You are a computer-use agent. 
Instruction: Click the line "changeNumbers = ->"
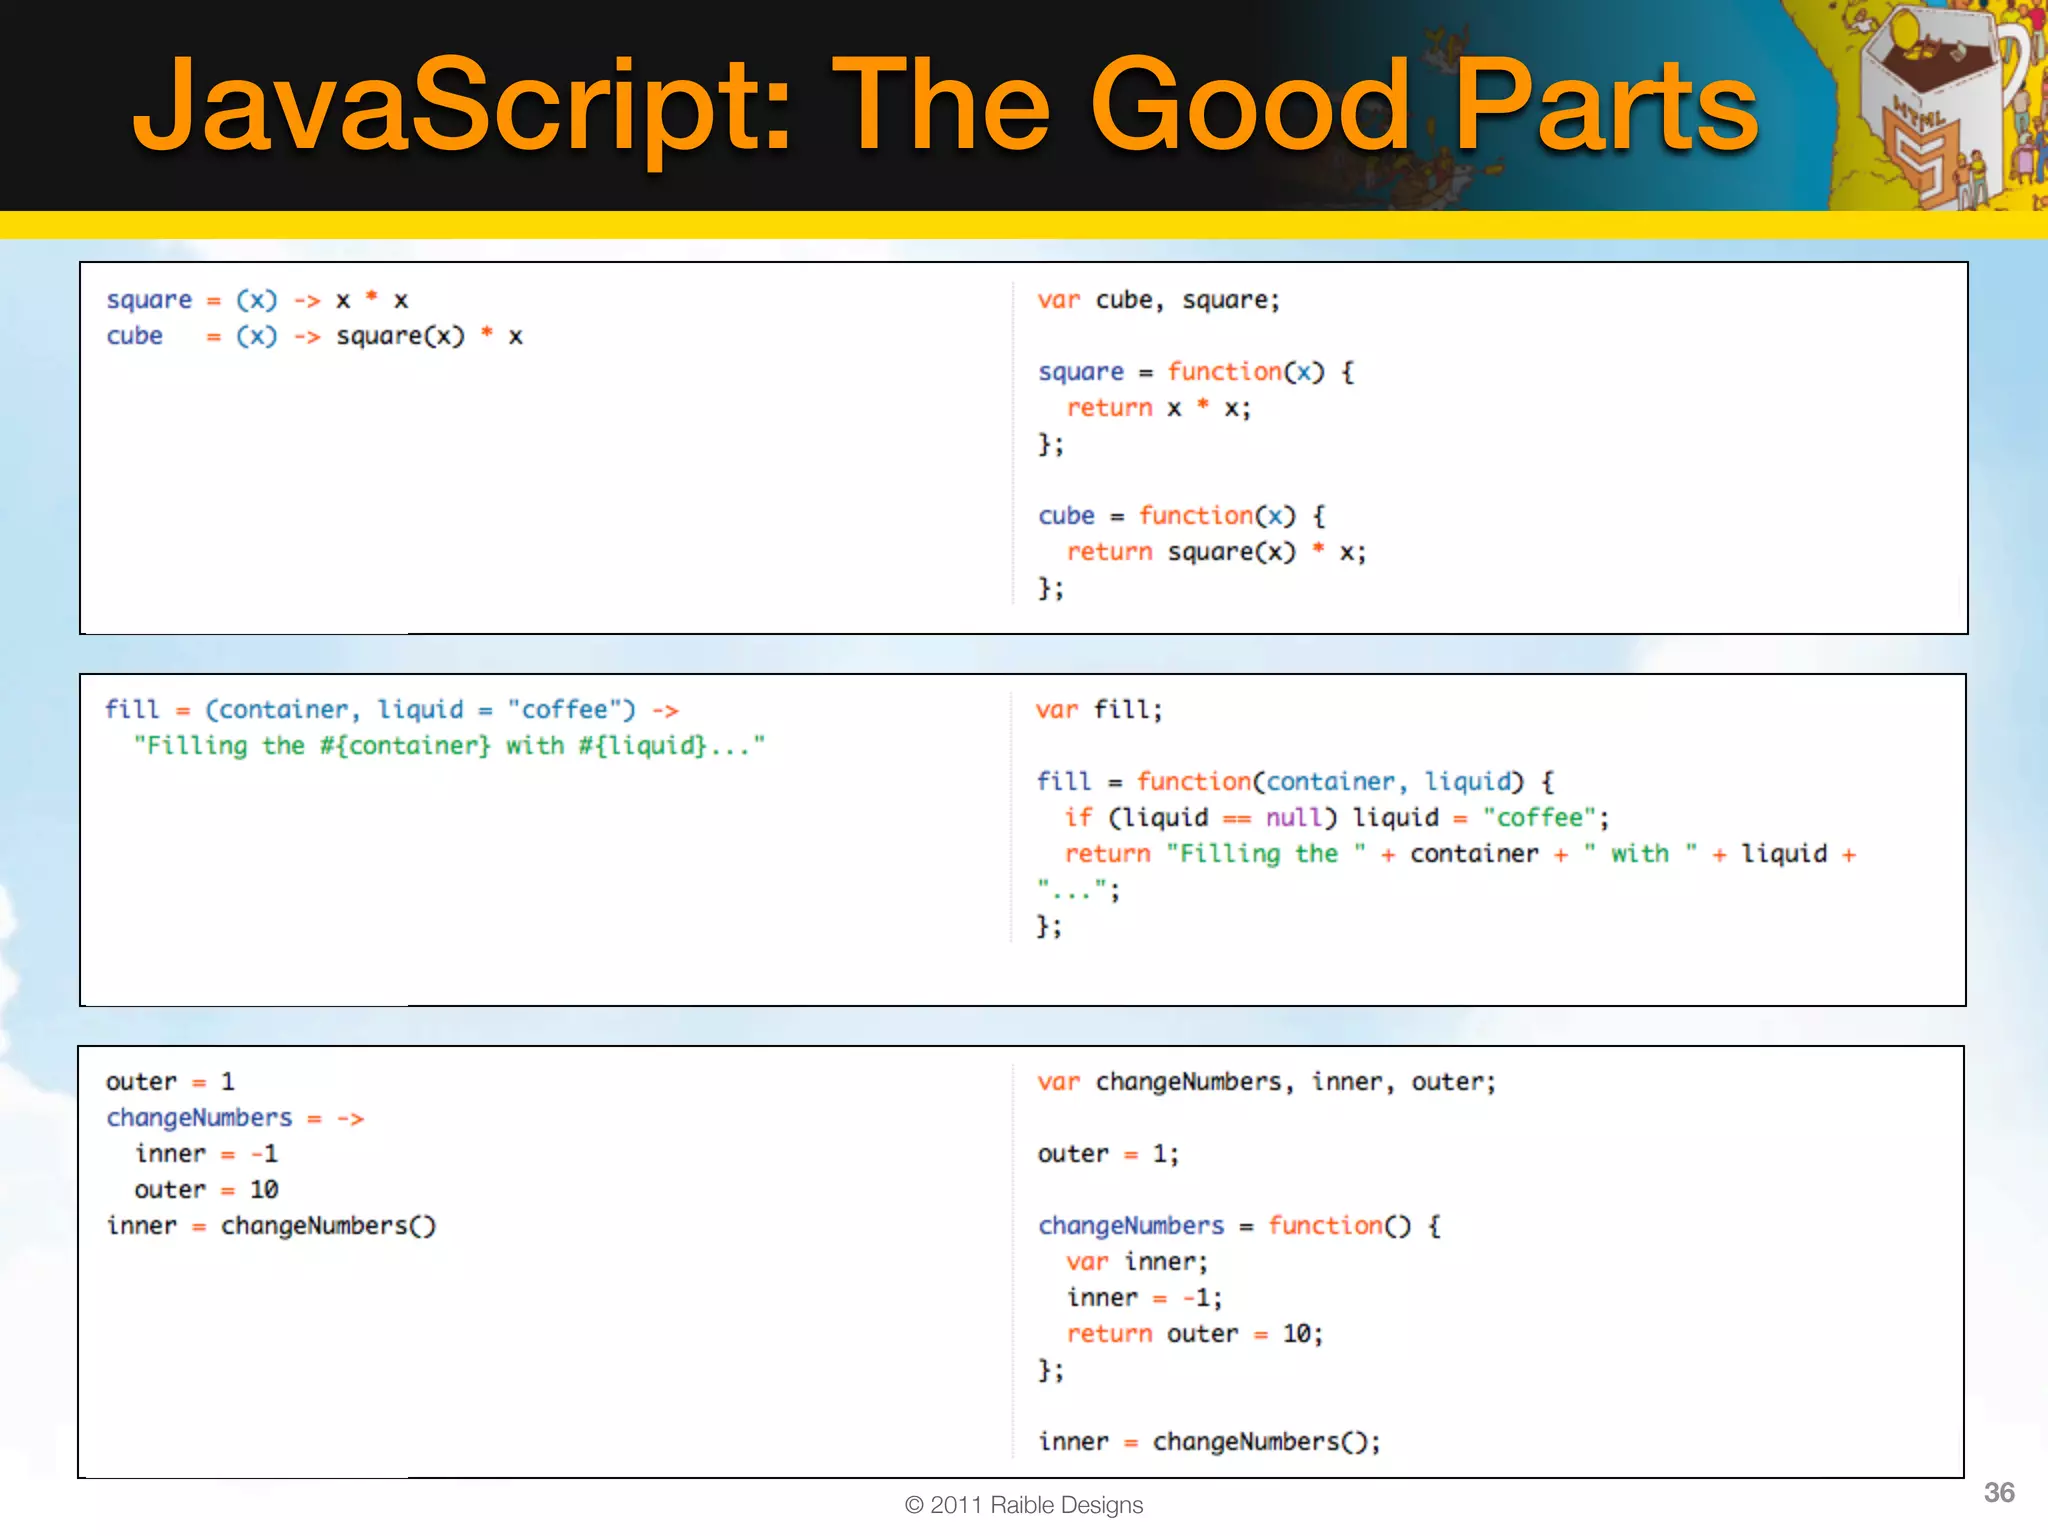[235, 1118]
